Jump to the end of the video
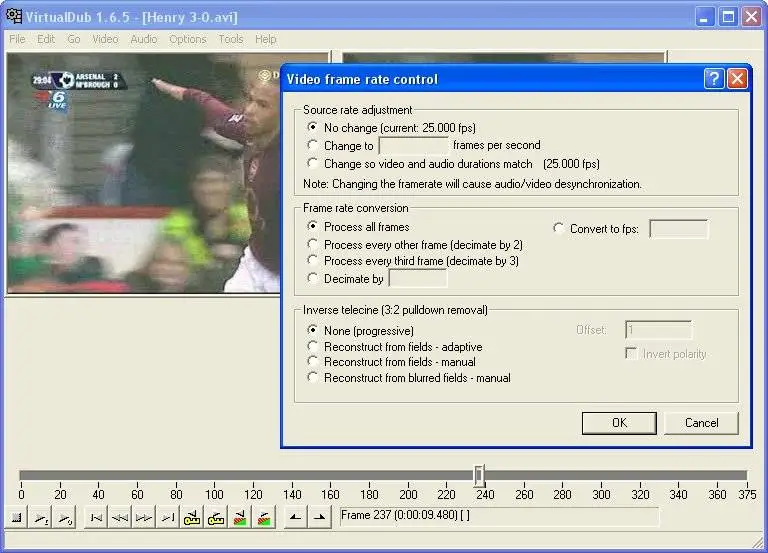 point(168,517)
